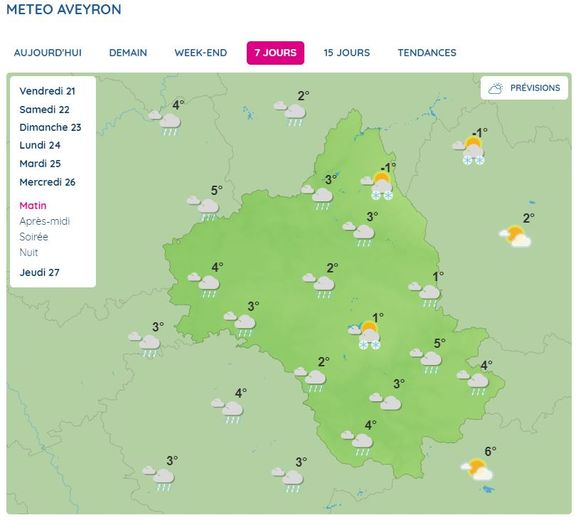Select the Soirée time period
This screenshot has height=520, width=576.
pos(33,237)
